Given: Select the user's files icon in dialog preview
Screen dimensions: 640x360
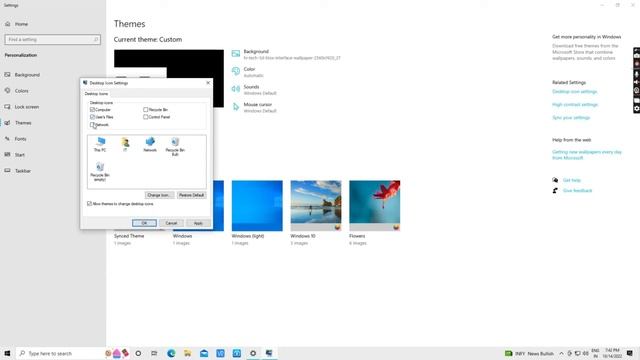Looking at the screenshot, I should click(125, 144).
